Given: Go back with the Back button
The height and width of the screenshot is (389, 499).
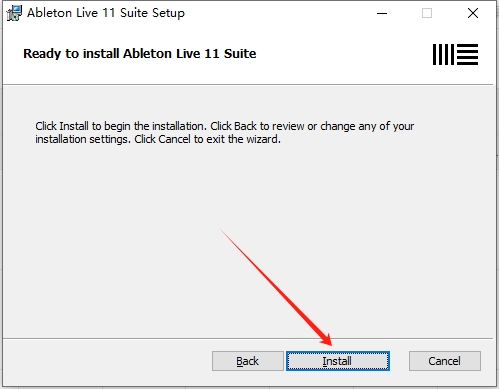Looking at the screenshot, I should coord(248,361).
